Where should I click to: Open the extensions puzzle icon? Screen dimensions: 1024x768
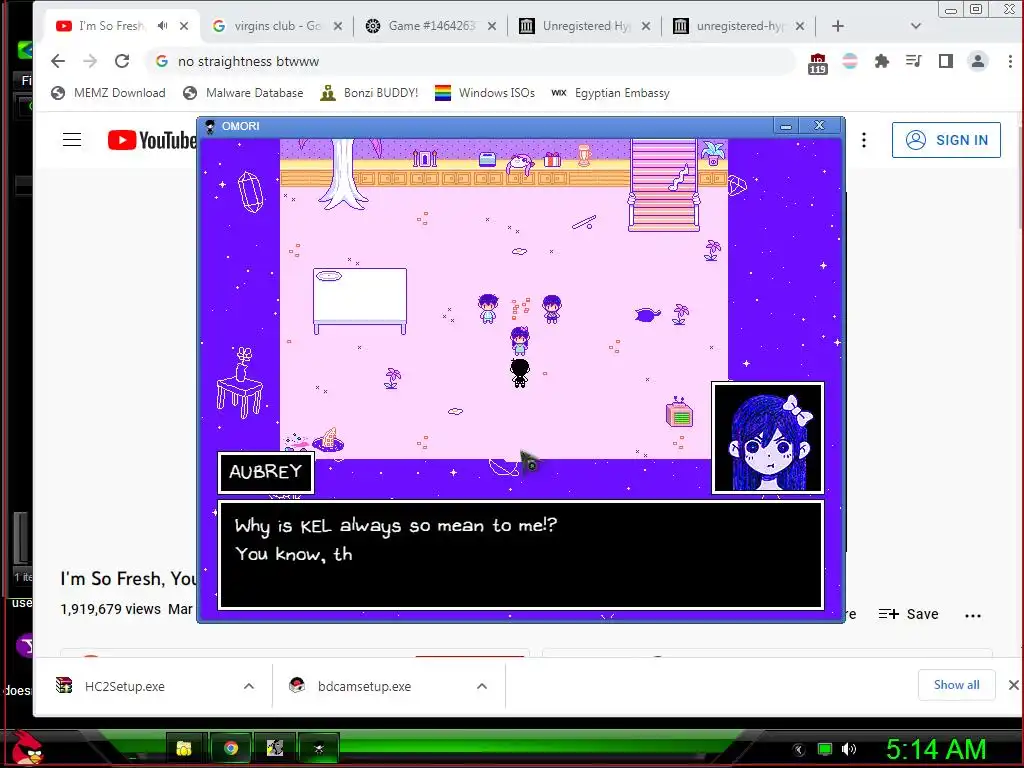[x=882, y=61]
